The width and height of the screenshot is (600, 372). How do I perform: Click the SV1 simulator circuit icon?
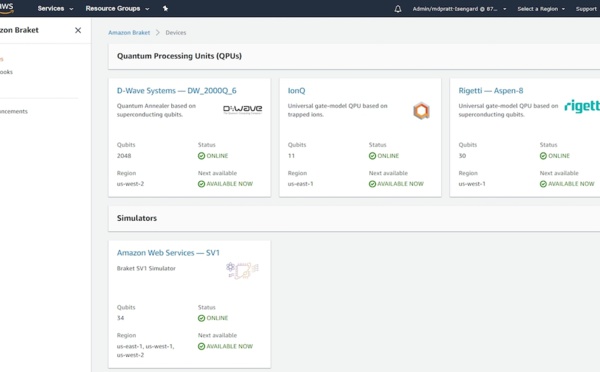(x=242, y=271)
